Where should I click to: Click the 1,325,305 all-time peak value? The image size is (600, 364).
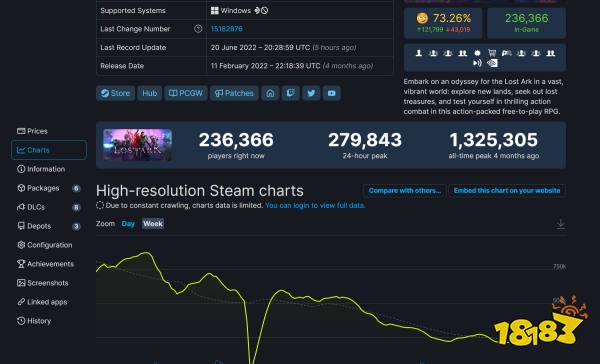point(494,140)
